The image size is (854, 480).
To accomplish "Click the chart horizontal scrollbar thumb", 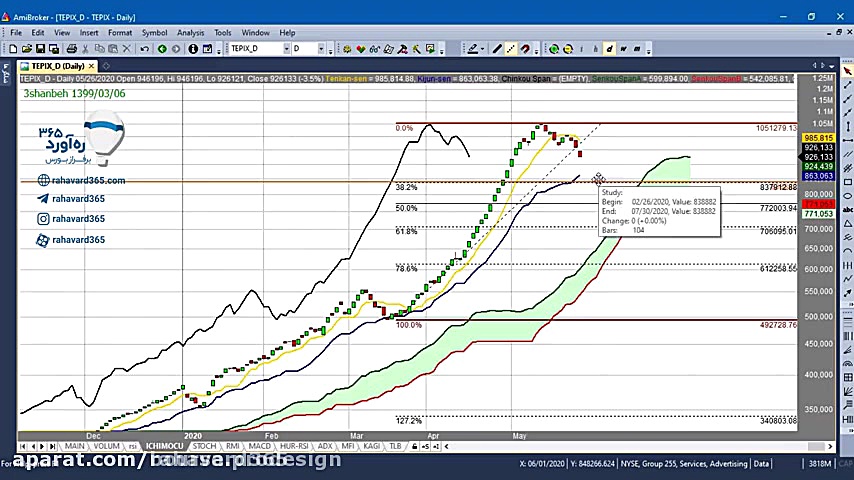I will pyautogui.click(x=816, y=446).
